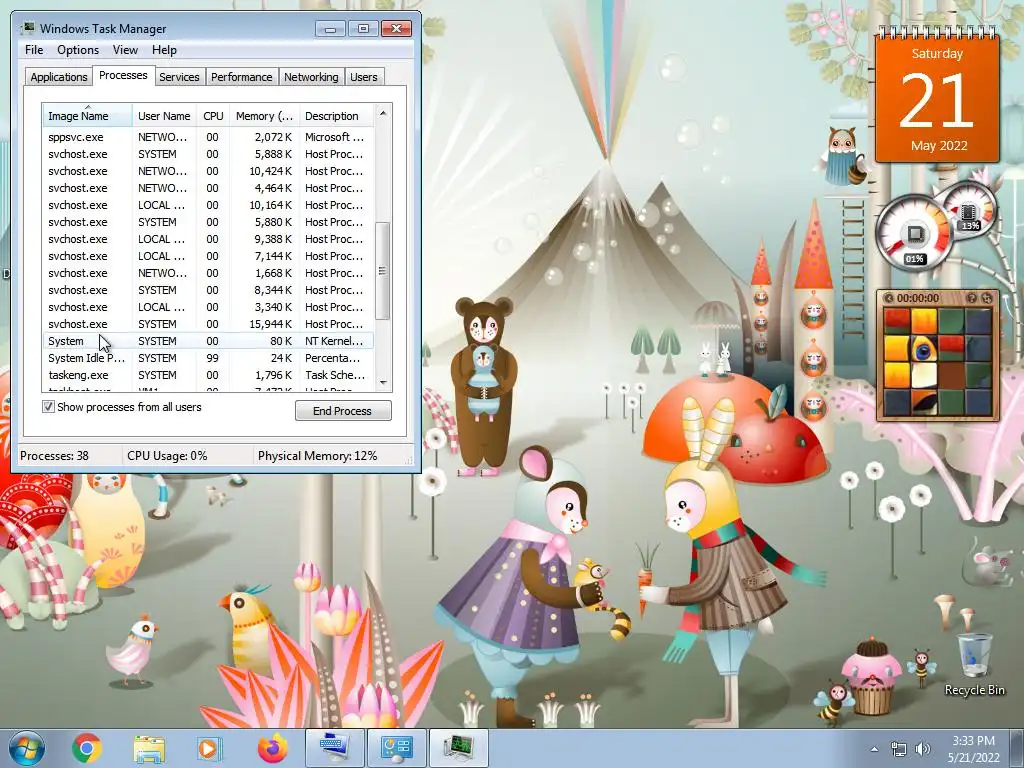Click the calendar gadget showing 21
The height and width of the screenshot is (768, 1024).
click(x=936, y=95)
